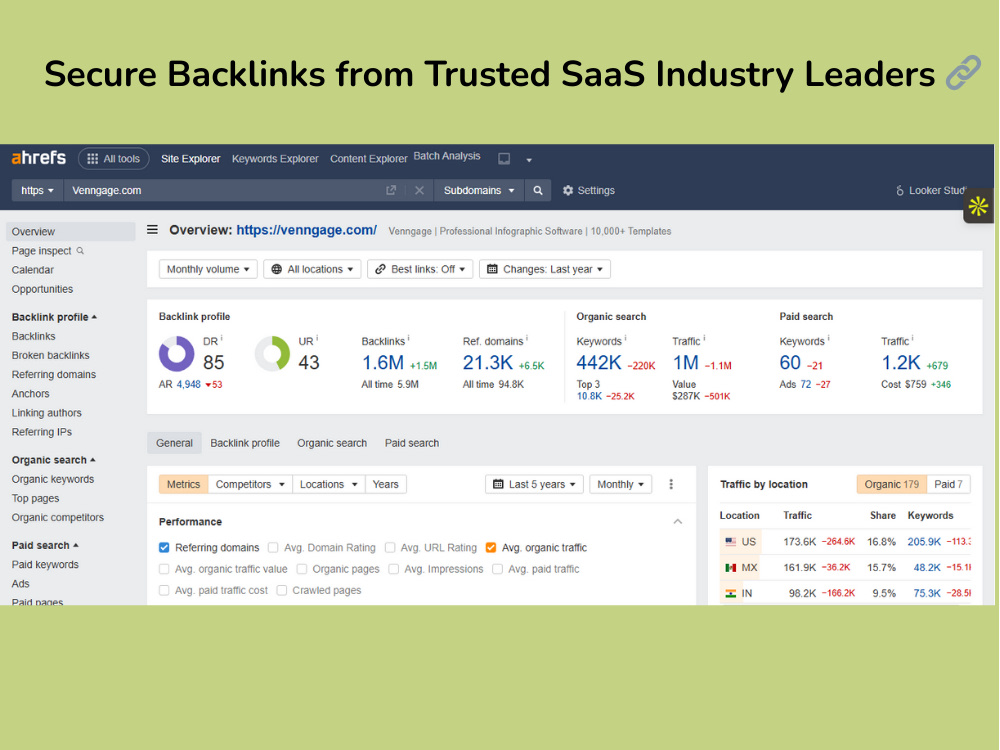The image size is (1000, 750).
Task: Open chart options three-dot menu
Action: (x=671, y=485)
